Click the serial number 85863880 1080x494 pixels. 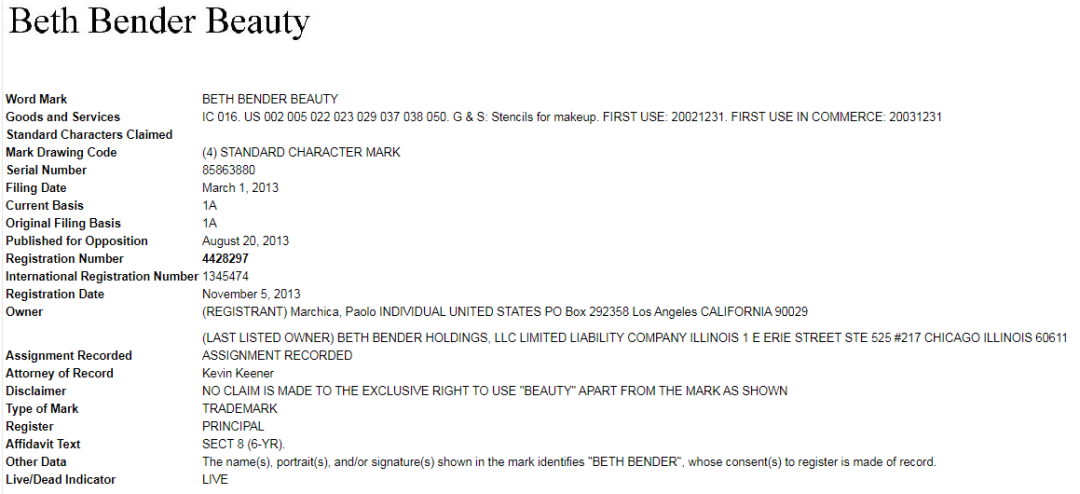point(228,170)
